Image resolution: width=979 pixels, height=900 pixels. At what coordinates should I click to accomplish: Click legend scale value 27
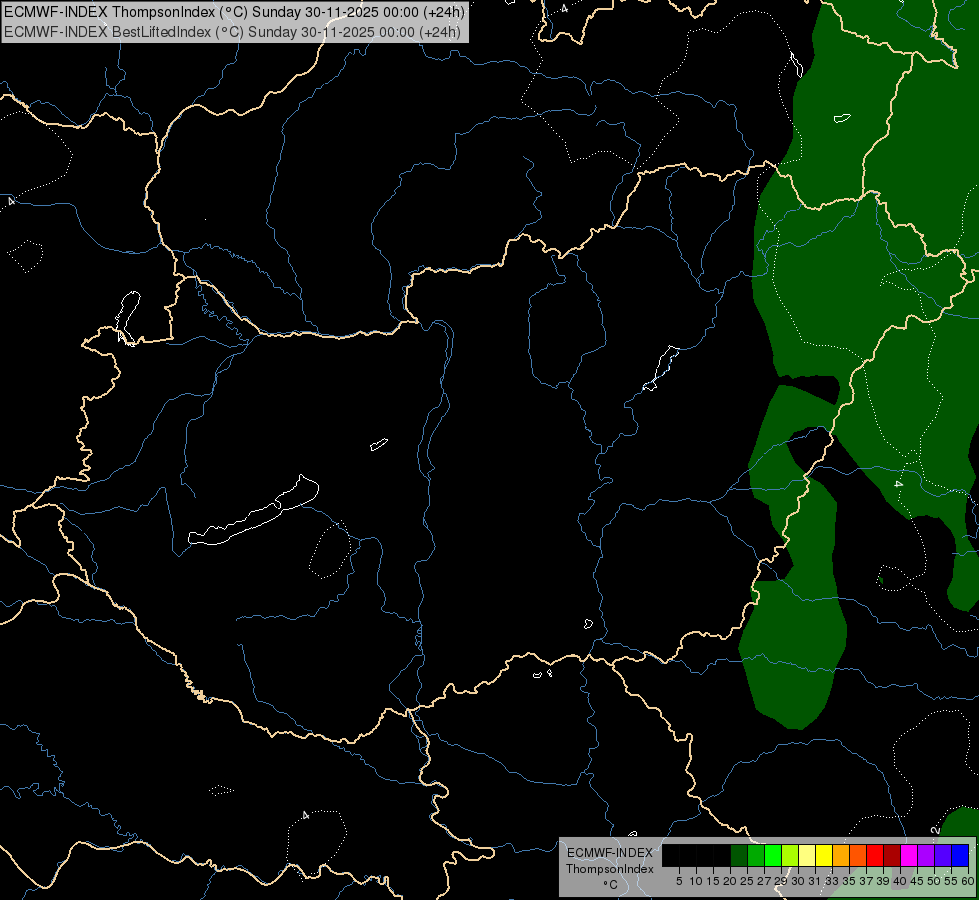pyautogui.click(x=764, y=881)
